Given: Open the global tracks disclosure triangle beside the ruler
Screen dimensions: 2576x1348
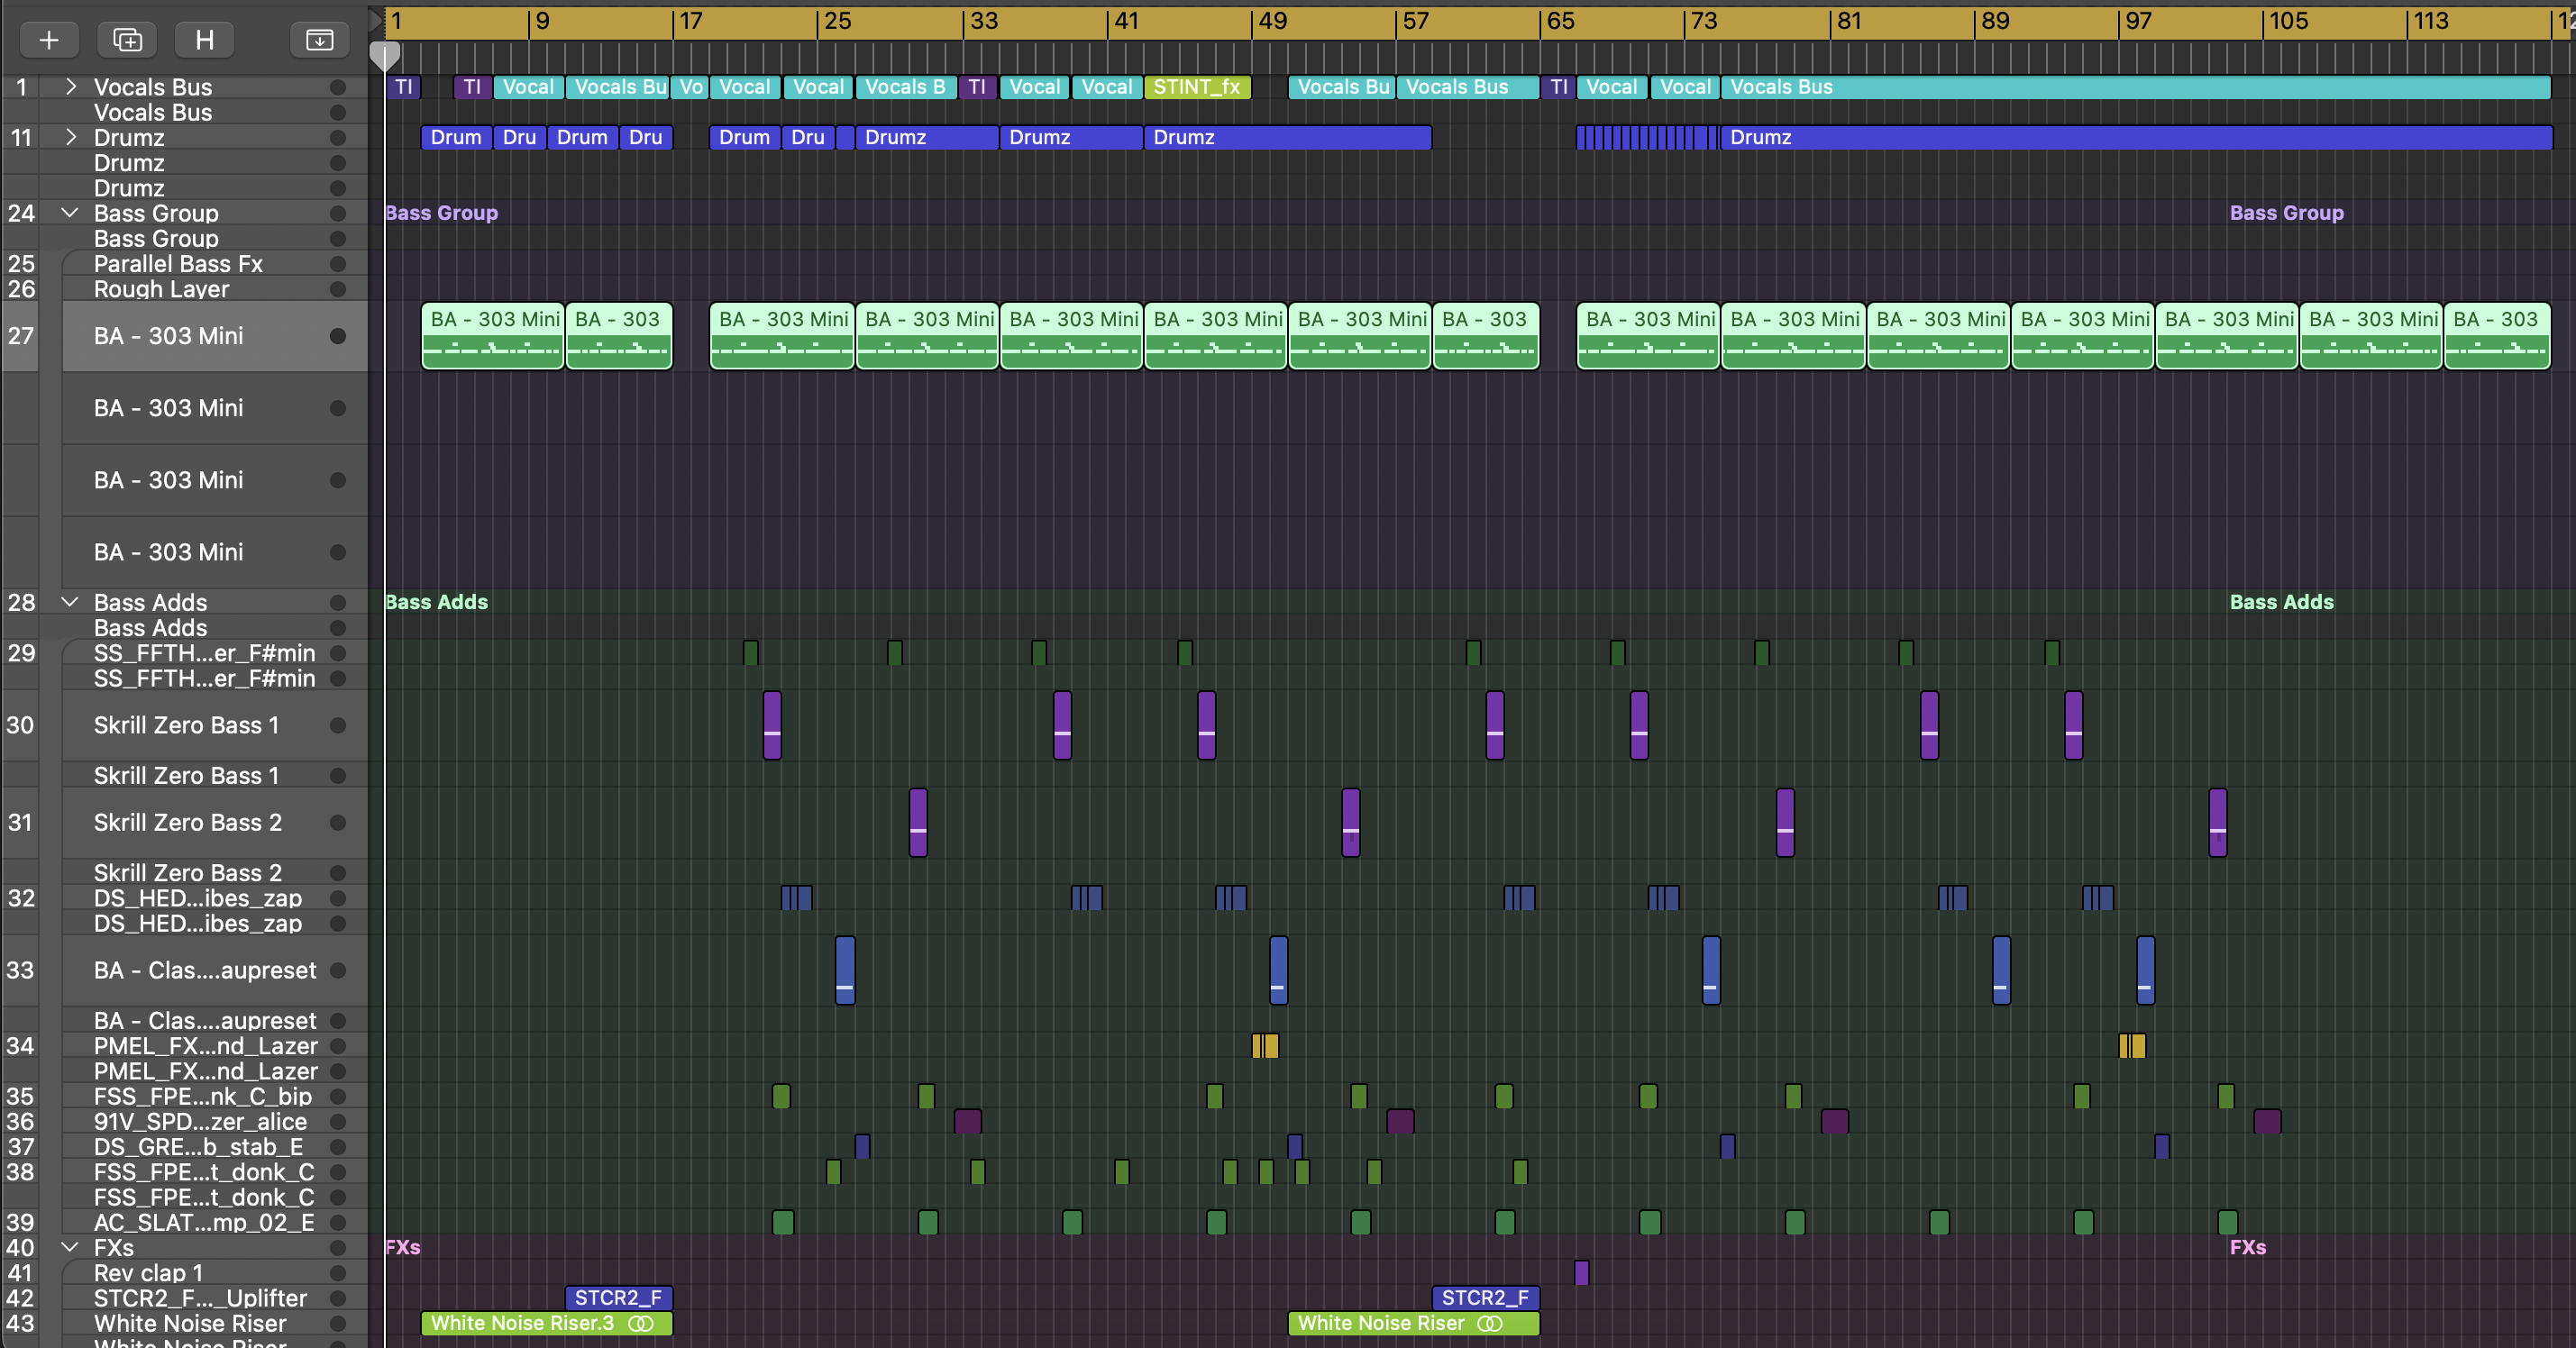Looking at the screenshot, I should [376, 21].
